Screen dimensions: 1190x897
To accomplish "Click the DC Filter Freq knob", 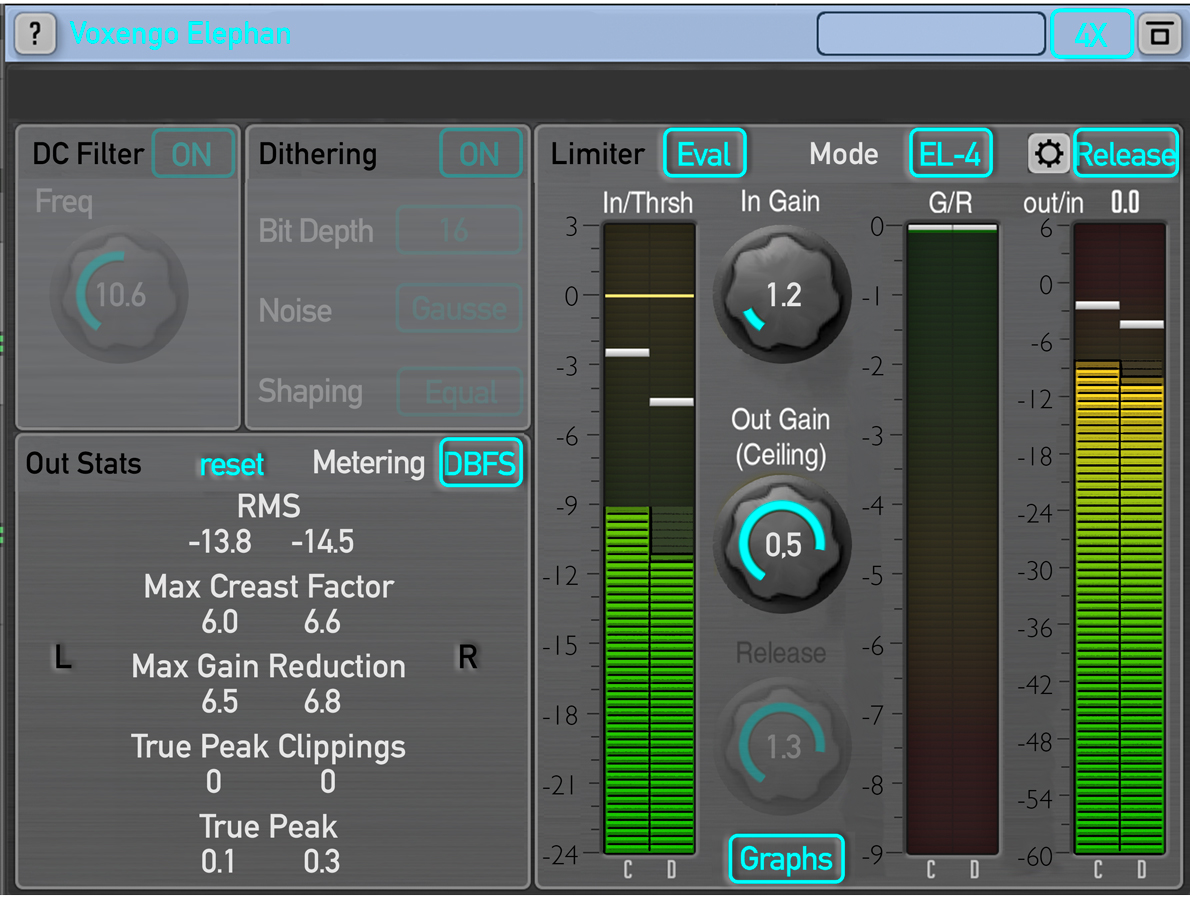I will pos(119,295).
